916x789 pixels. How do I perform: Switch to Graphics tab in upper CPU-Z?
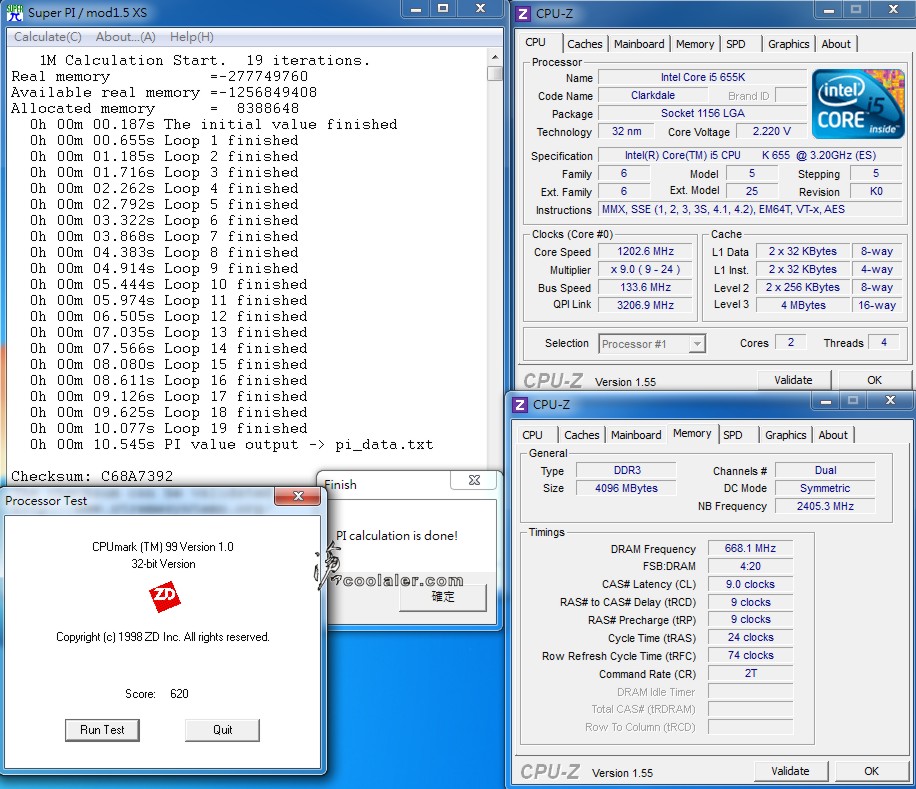coord(788,44)
